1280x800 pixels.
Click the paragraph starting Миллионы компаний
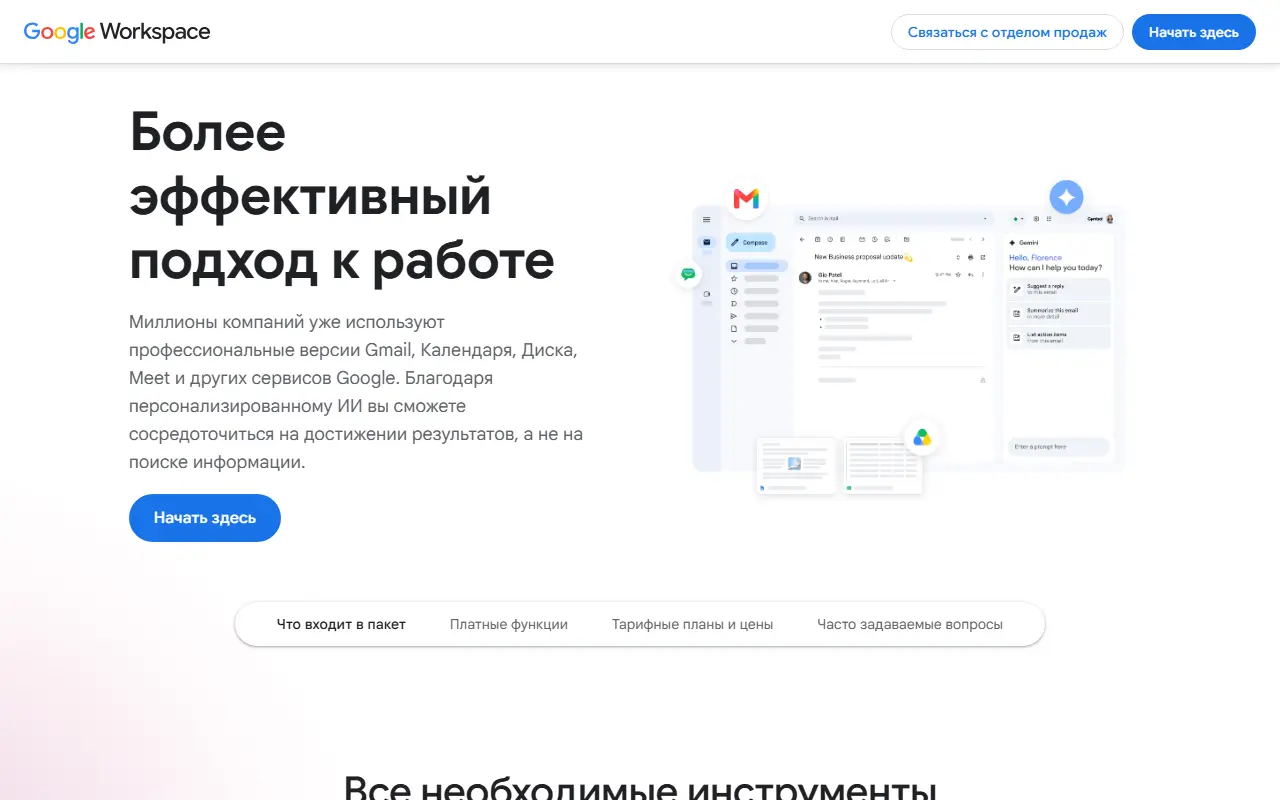pos(356,392)
